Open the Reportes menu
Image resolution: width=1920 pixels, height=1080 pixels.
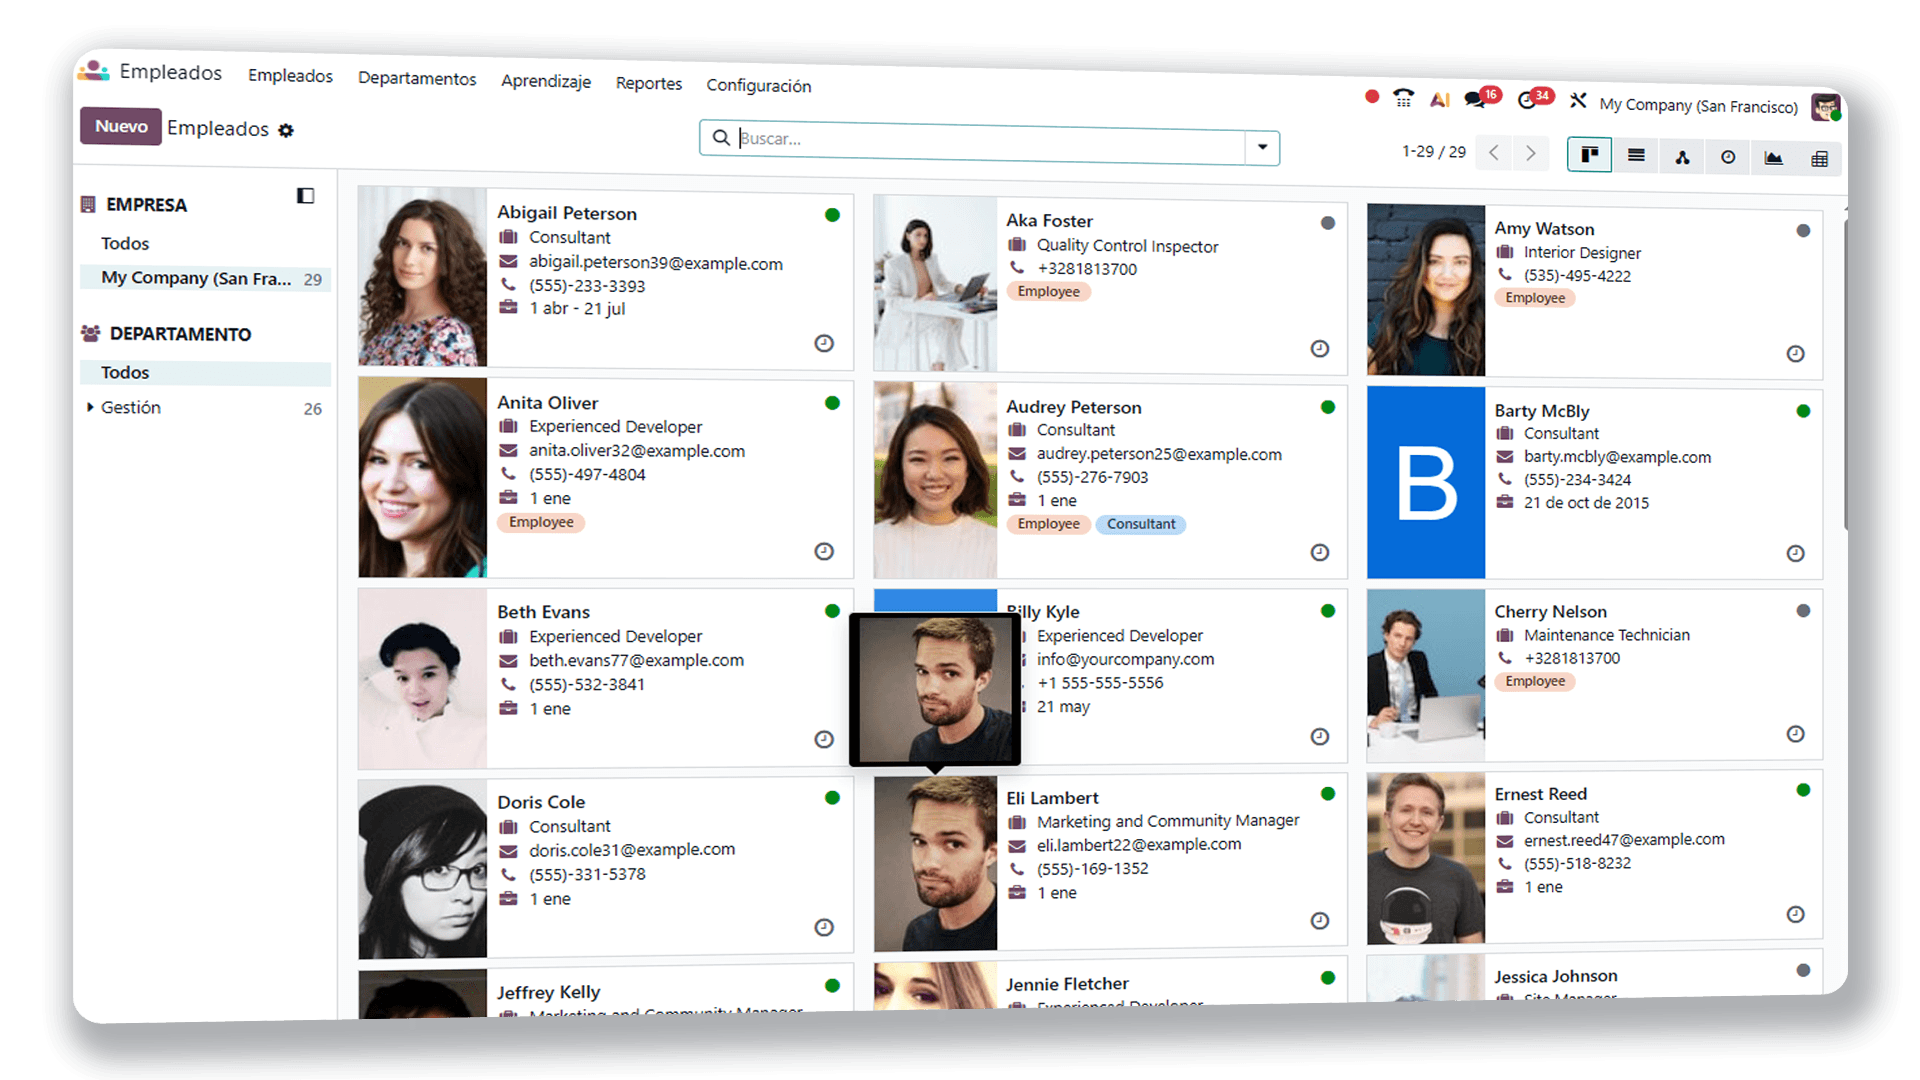click(x=649, y=83)
